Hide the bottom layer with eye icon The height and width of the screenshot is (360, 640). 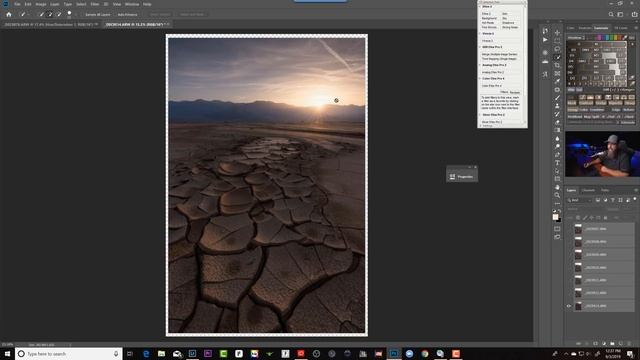click(x=569, y=306)
